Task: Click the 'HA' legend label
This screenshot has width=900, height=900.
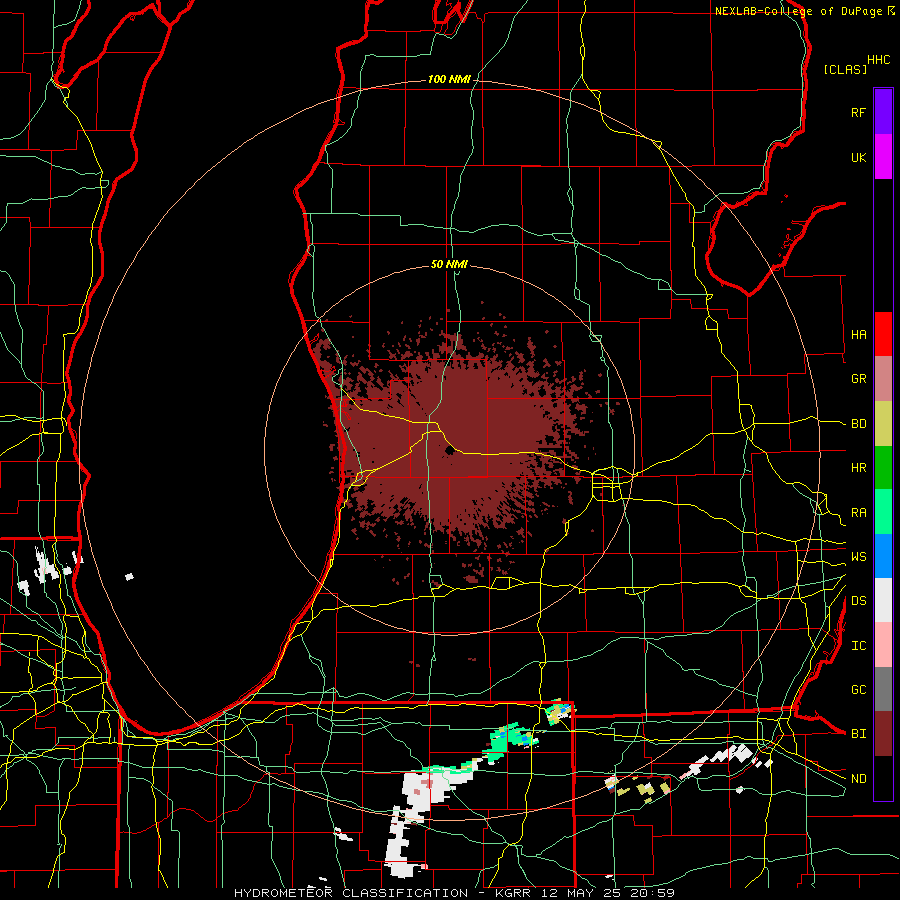Action: (858, 335)
